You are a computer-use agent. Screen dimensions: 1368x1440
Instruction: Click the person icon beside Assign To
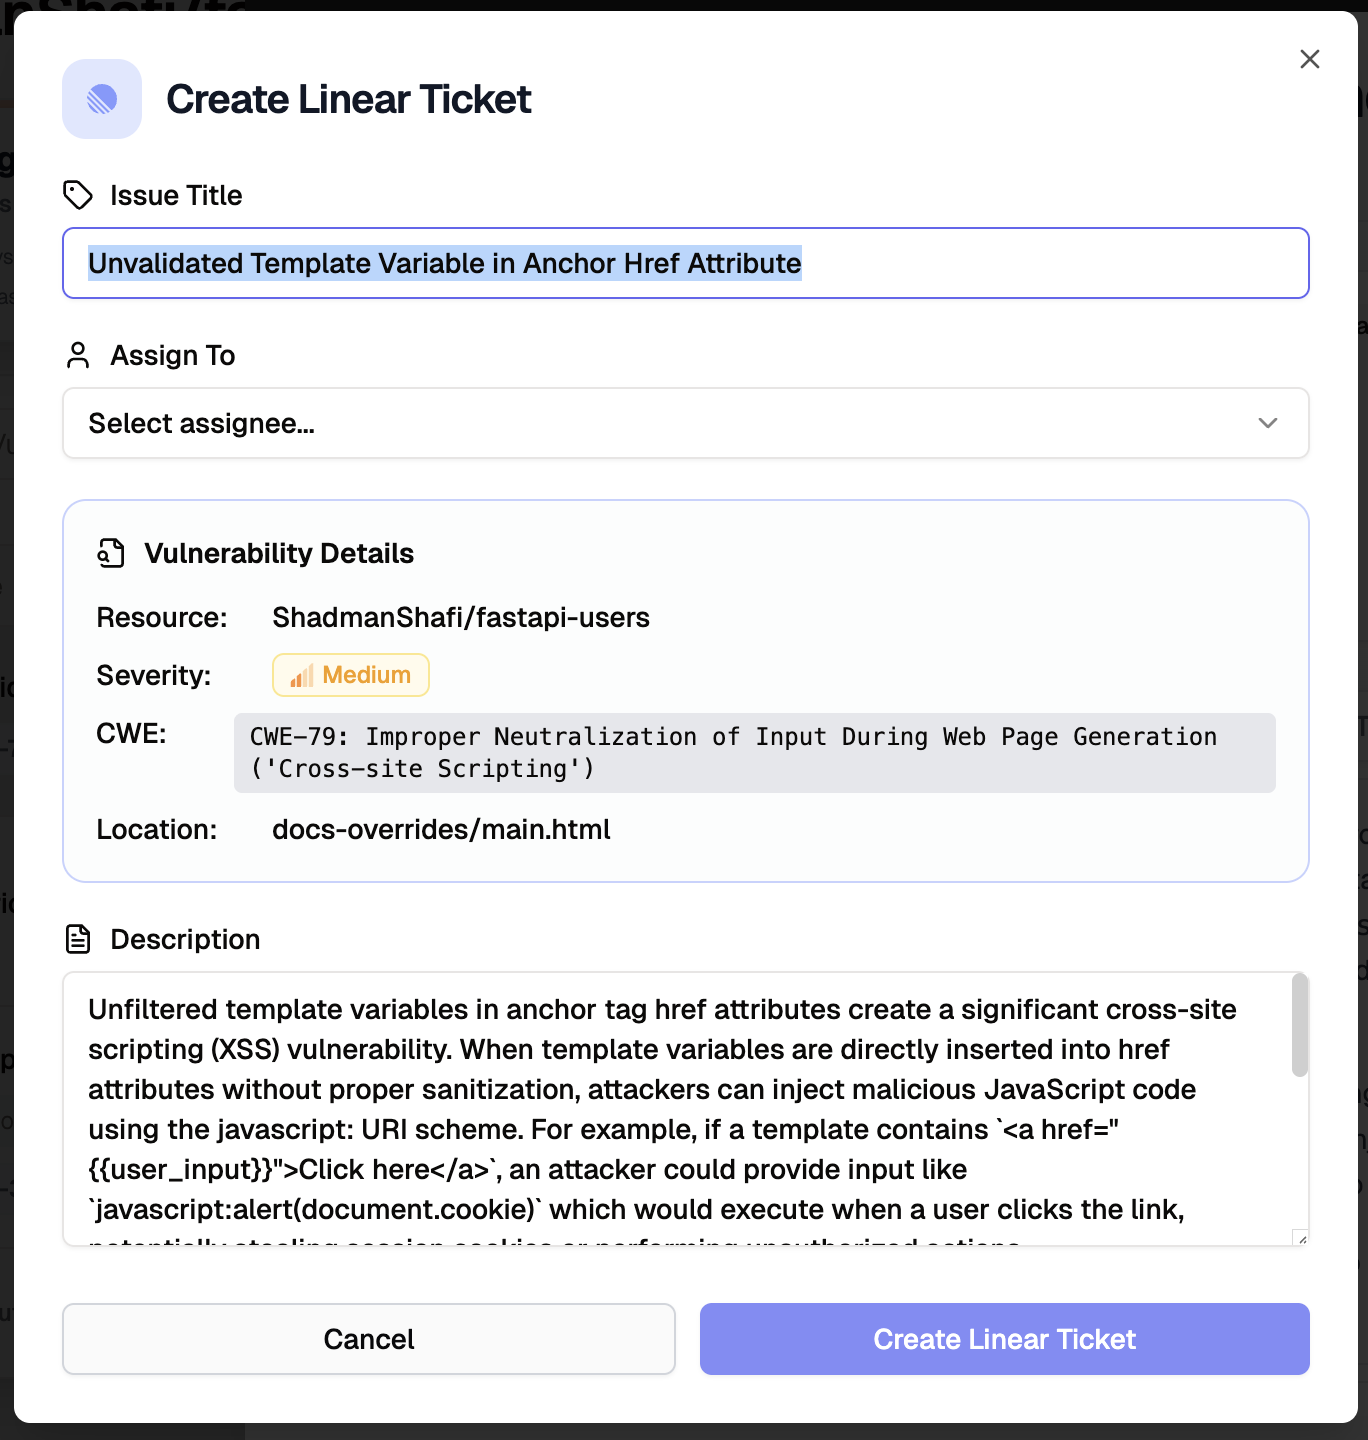[x=78, y=354]
